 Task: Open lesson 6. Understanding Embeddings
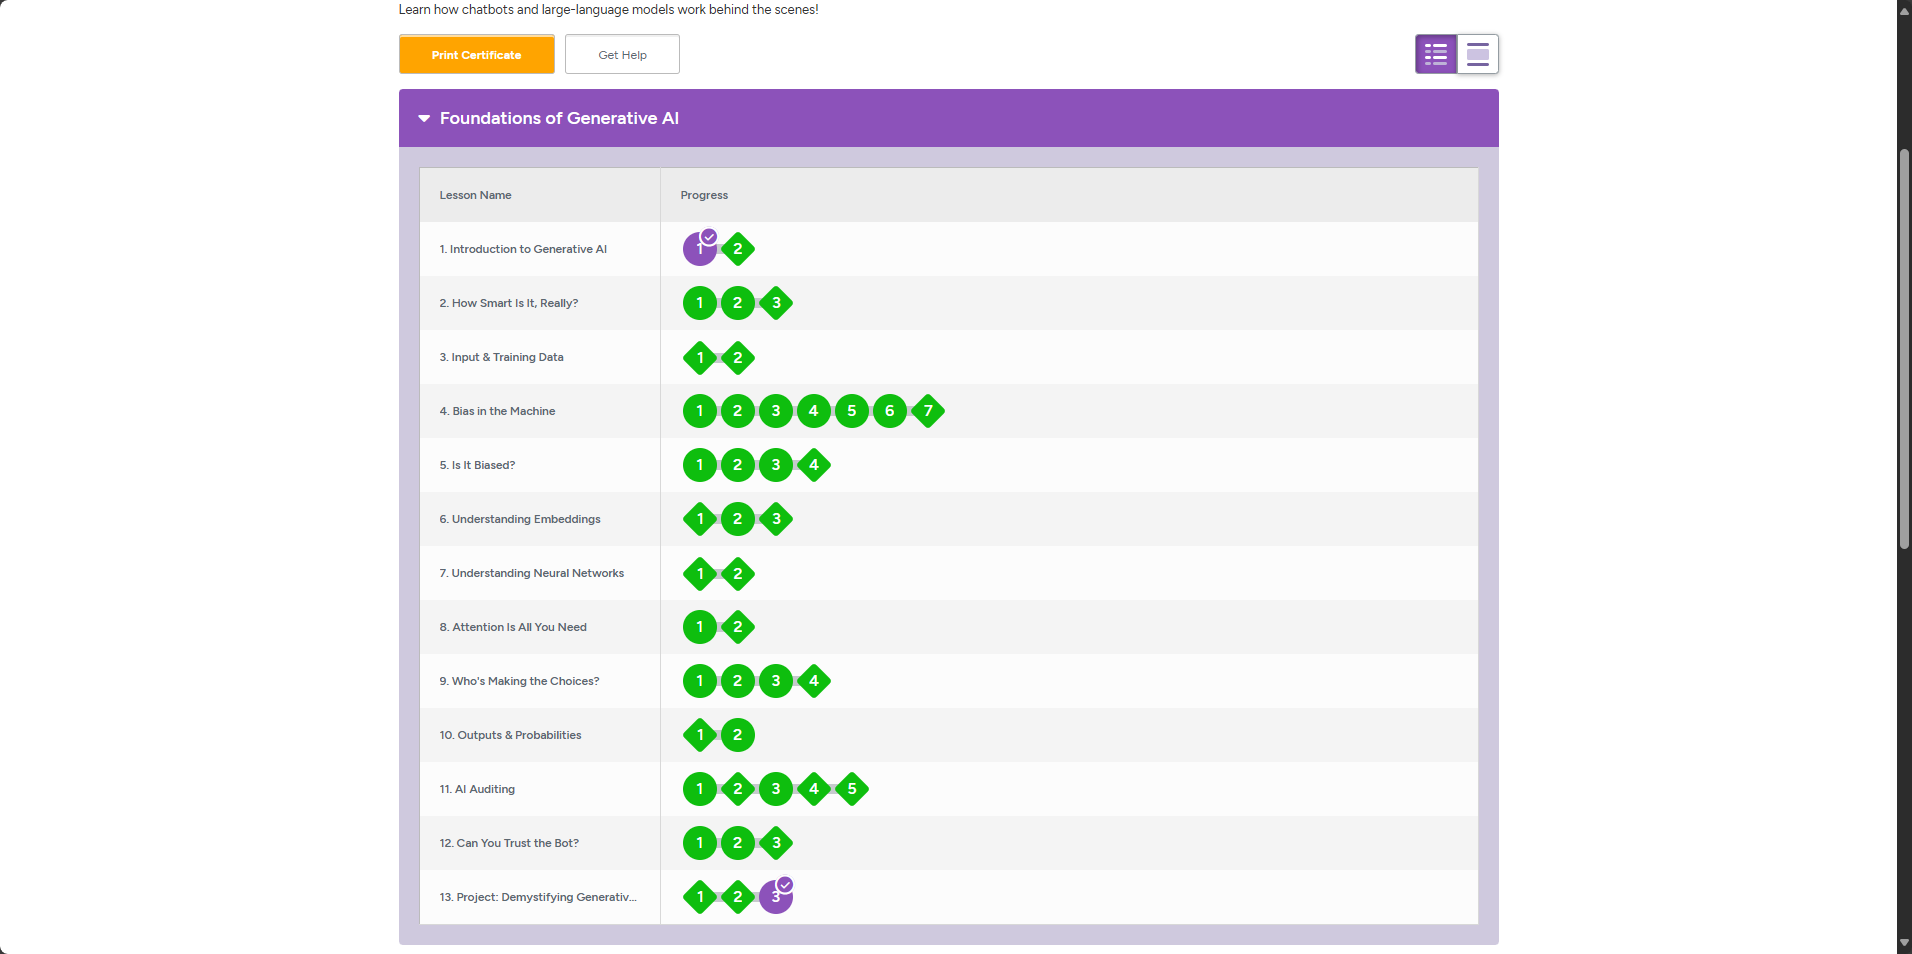pos(520,519)
